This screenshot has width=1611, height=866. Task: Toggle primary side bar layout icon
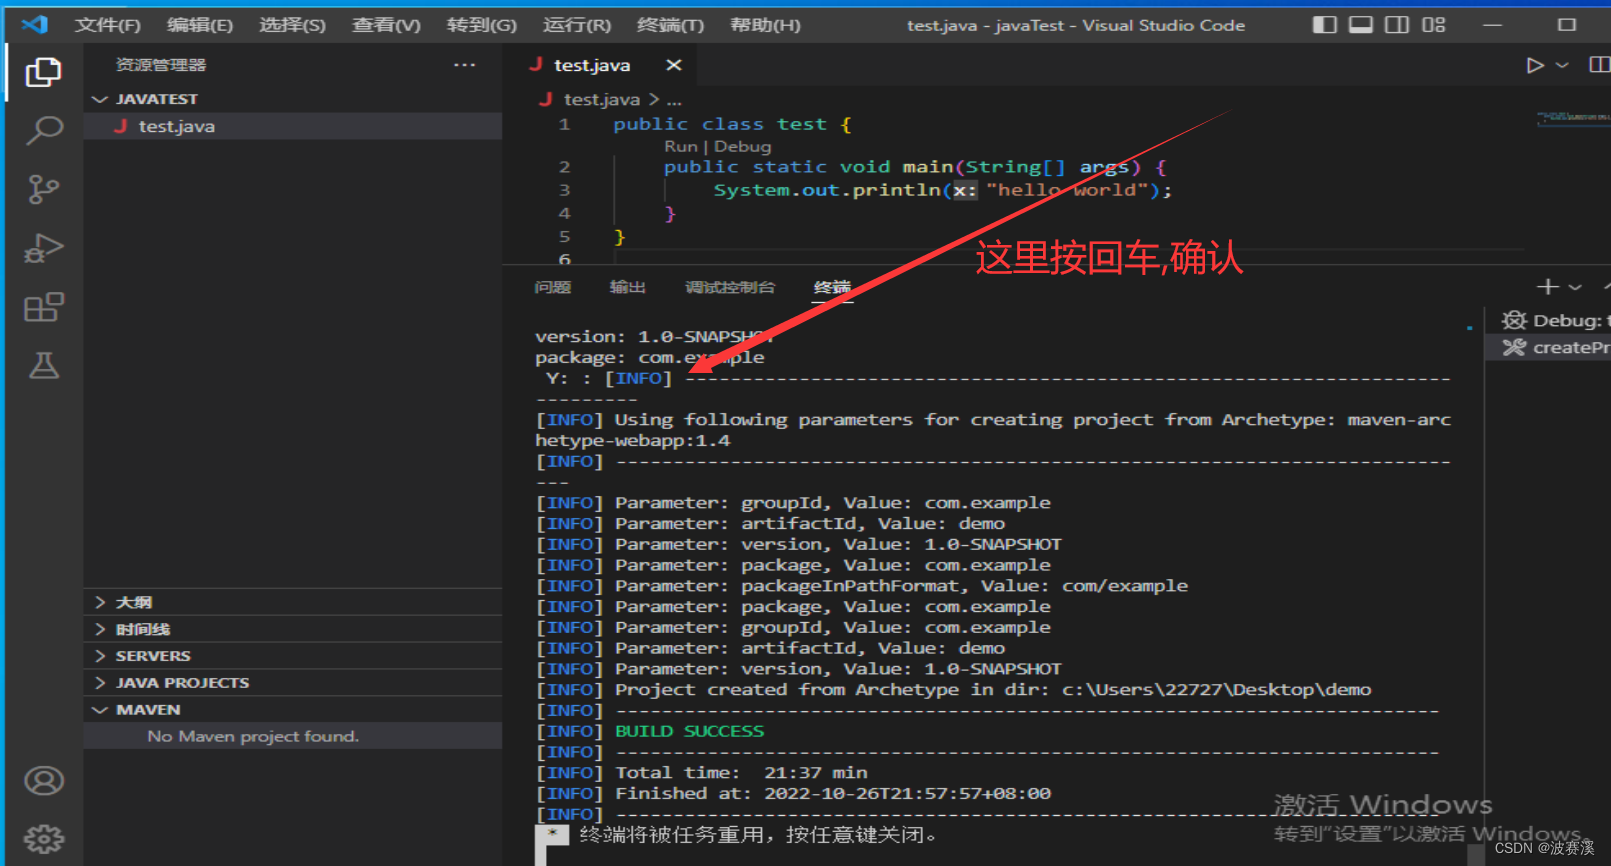pos(1324,24)
